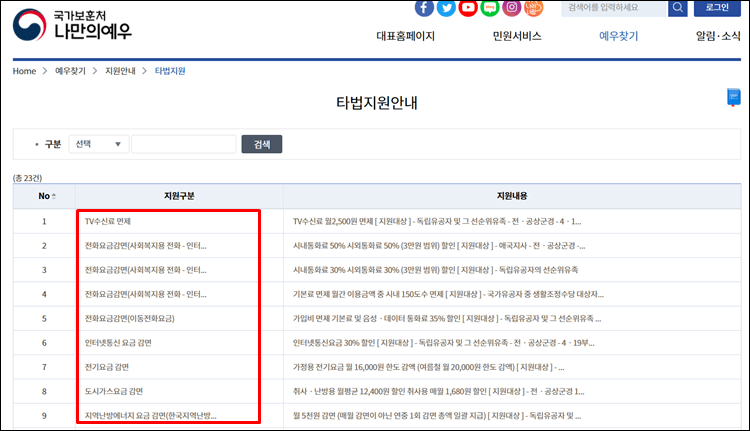Click the 시내통화료 50% description text

coord(439,246)
